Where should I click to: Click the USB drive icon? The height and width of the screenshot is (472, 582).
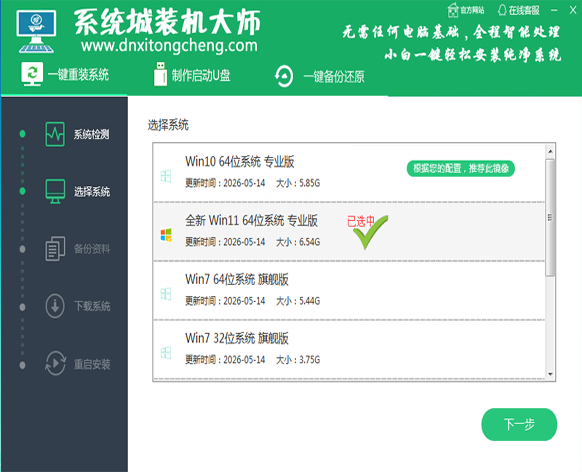coord(160,74)
